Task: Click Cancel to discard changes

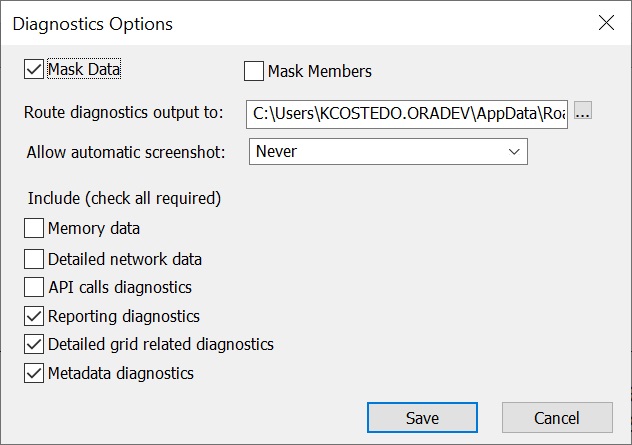Action: coord(556,418)
